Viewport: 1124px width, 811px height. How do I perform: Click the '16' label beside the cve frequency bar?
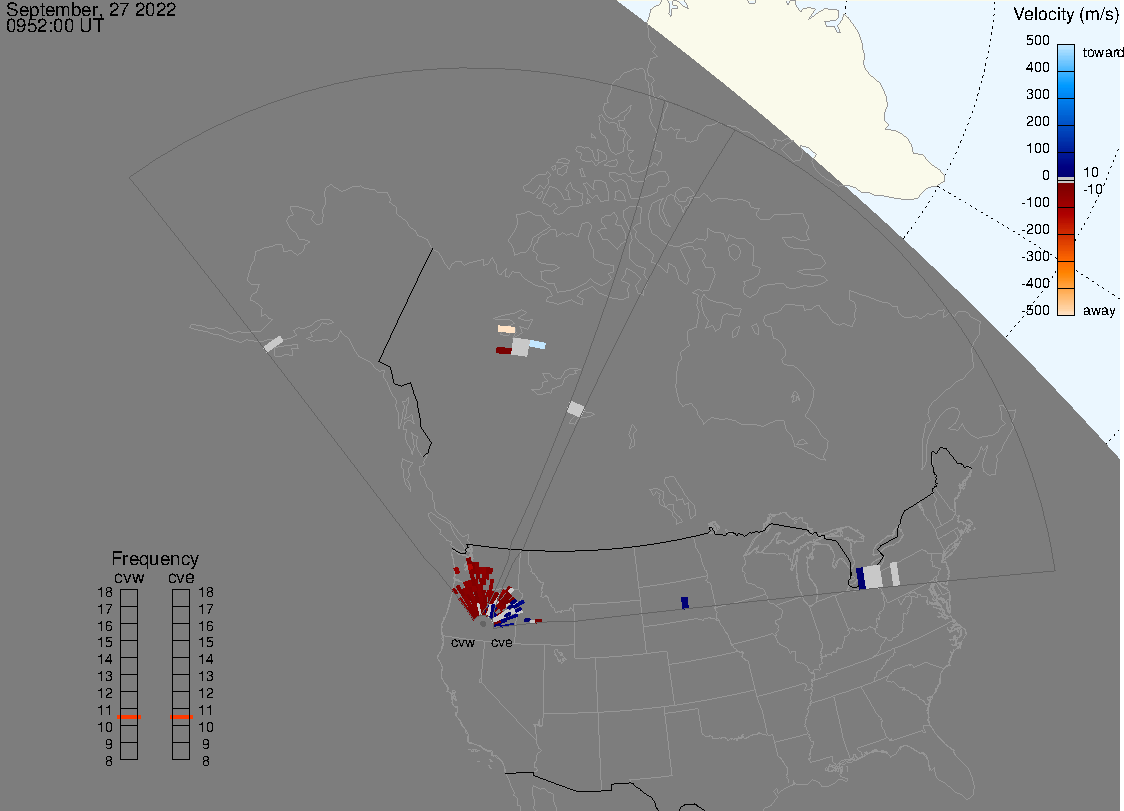coord(206,626)
